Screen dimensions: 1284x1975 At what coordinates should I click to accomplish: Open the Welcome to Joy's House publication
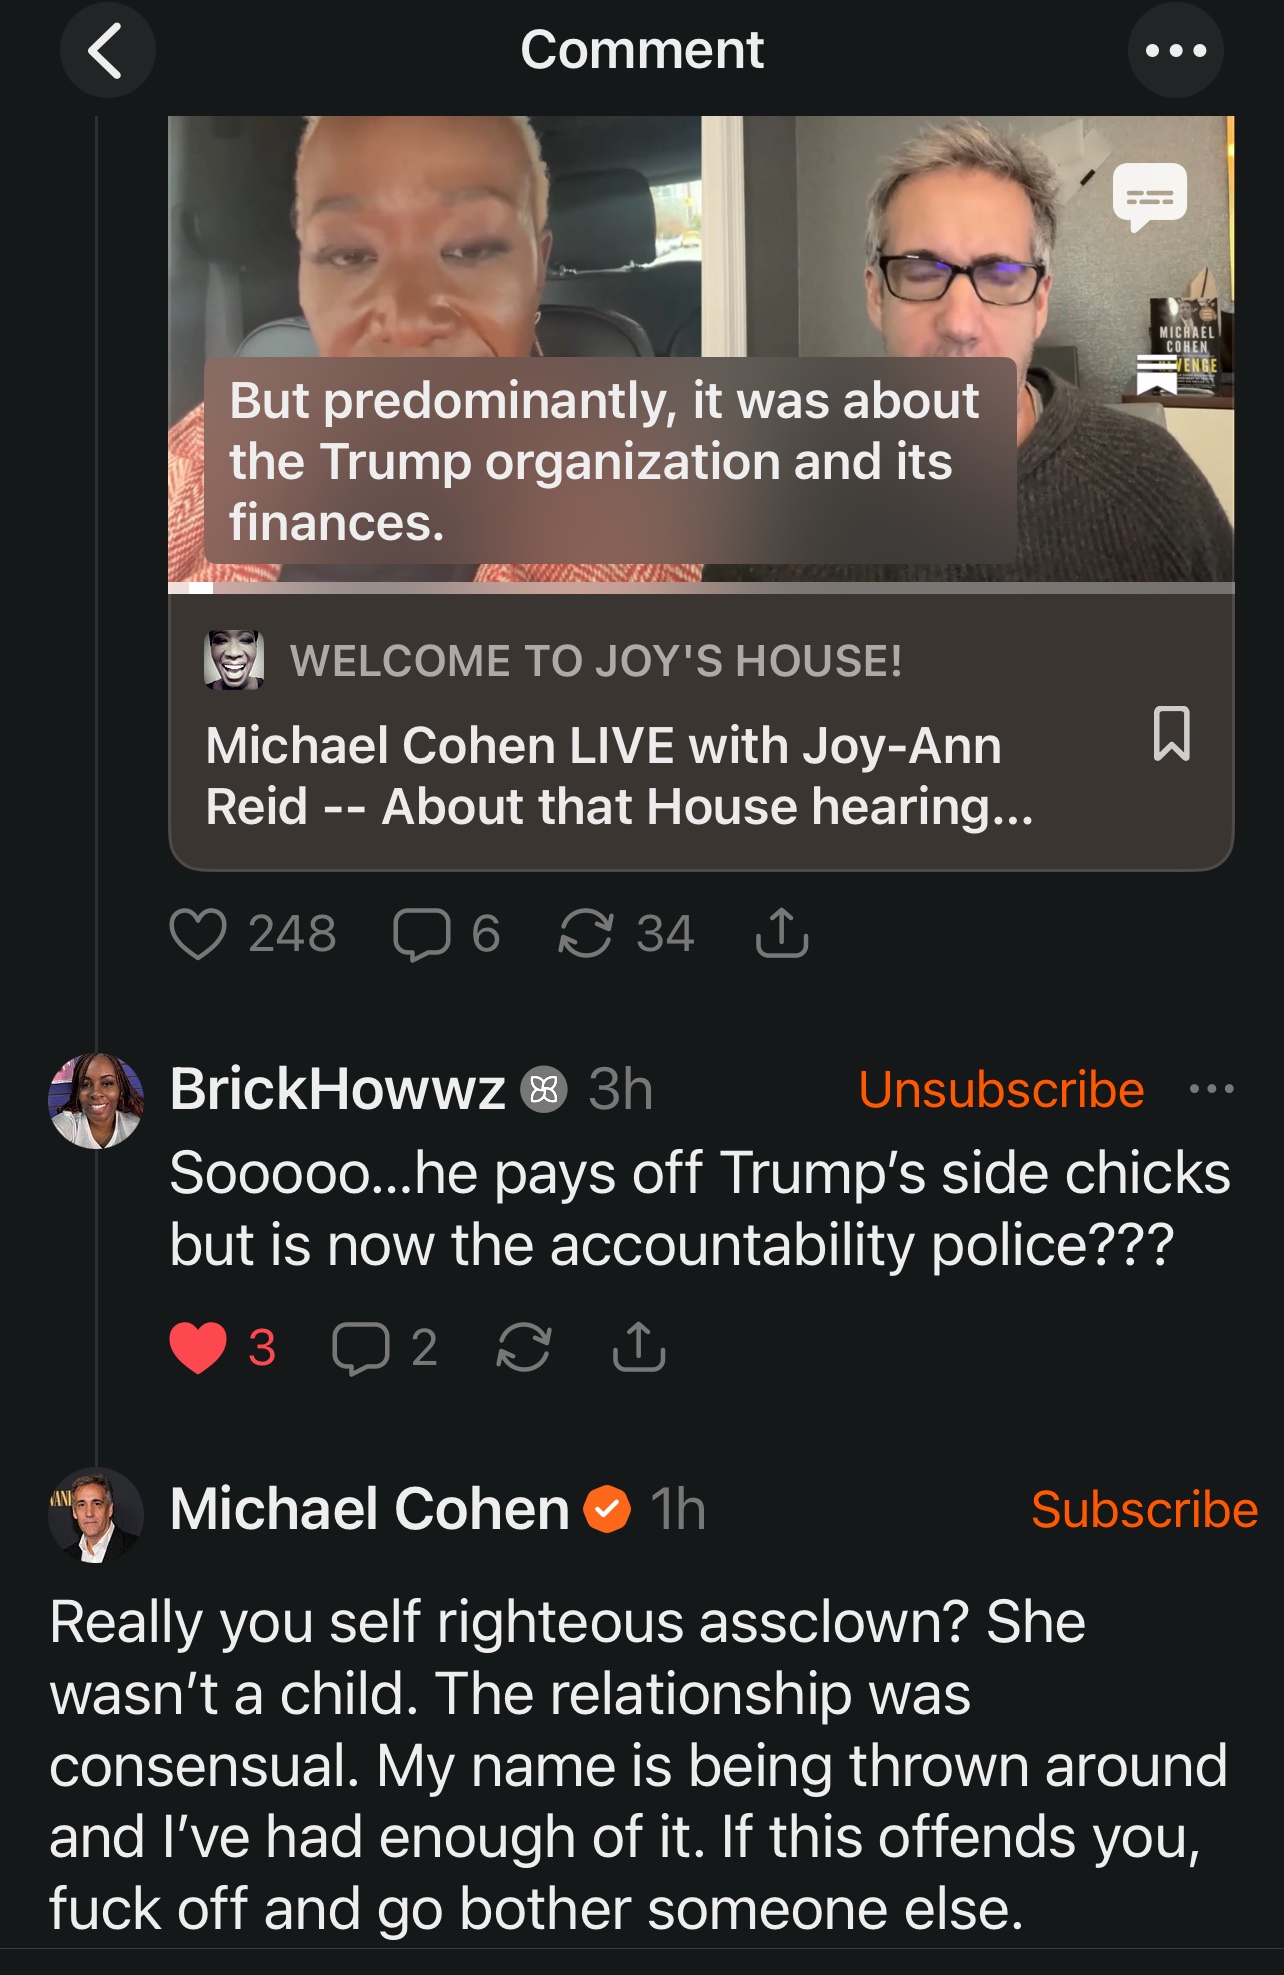[595, 661]
